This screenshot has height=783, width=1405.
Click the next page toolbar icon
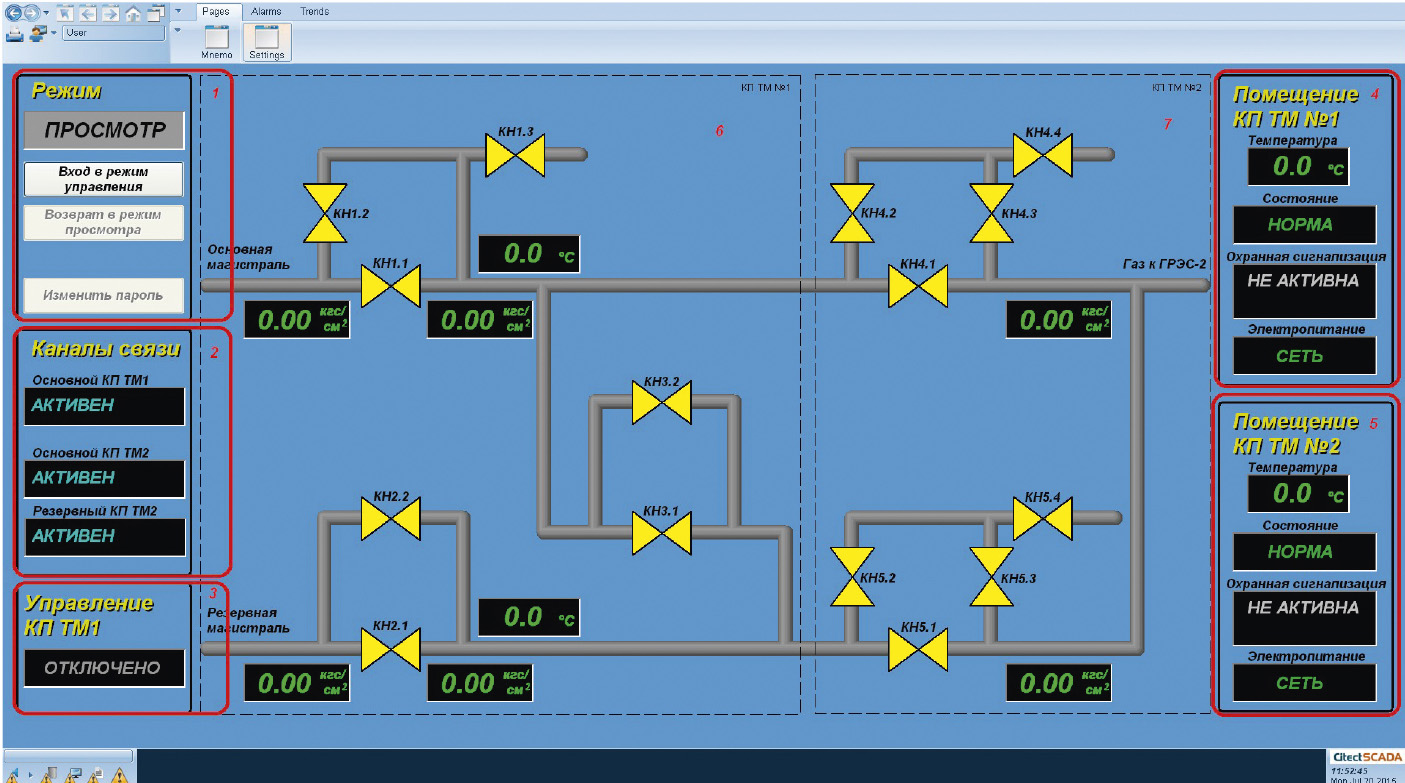point(110,14)
